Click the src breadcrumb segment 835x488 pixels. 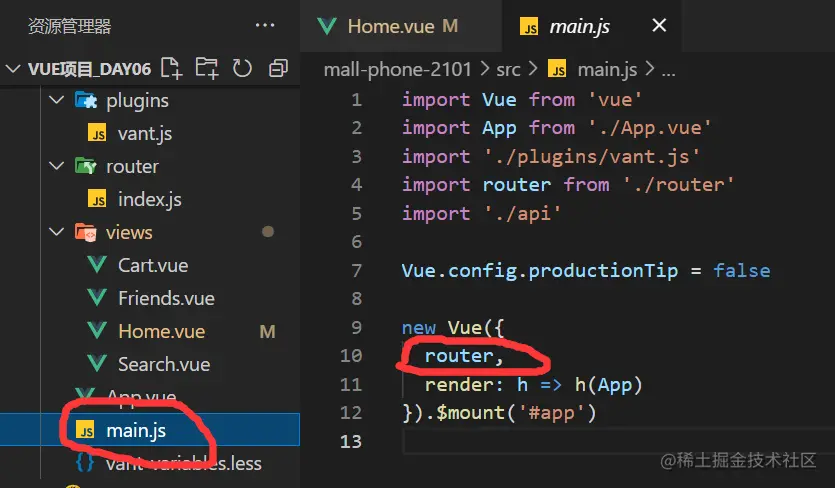coord(508,70)
